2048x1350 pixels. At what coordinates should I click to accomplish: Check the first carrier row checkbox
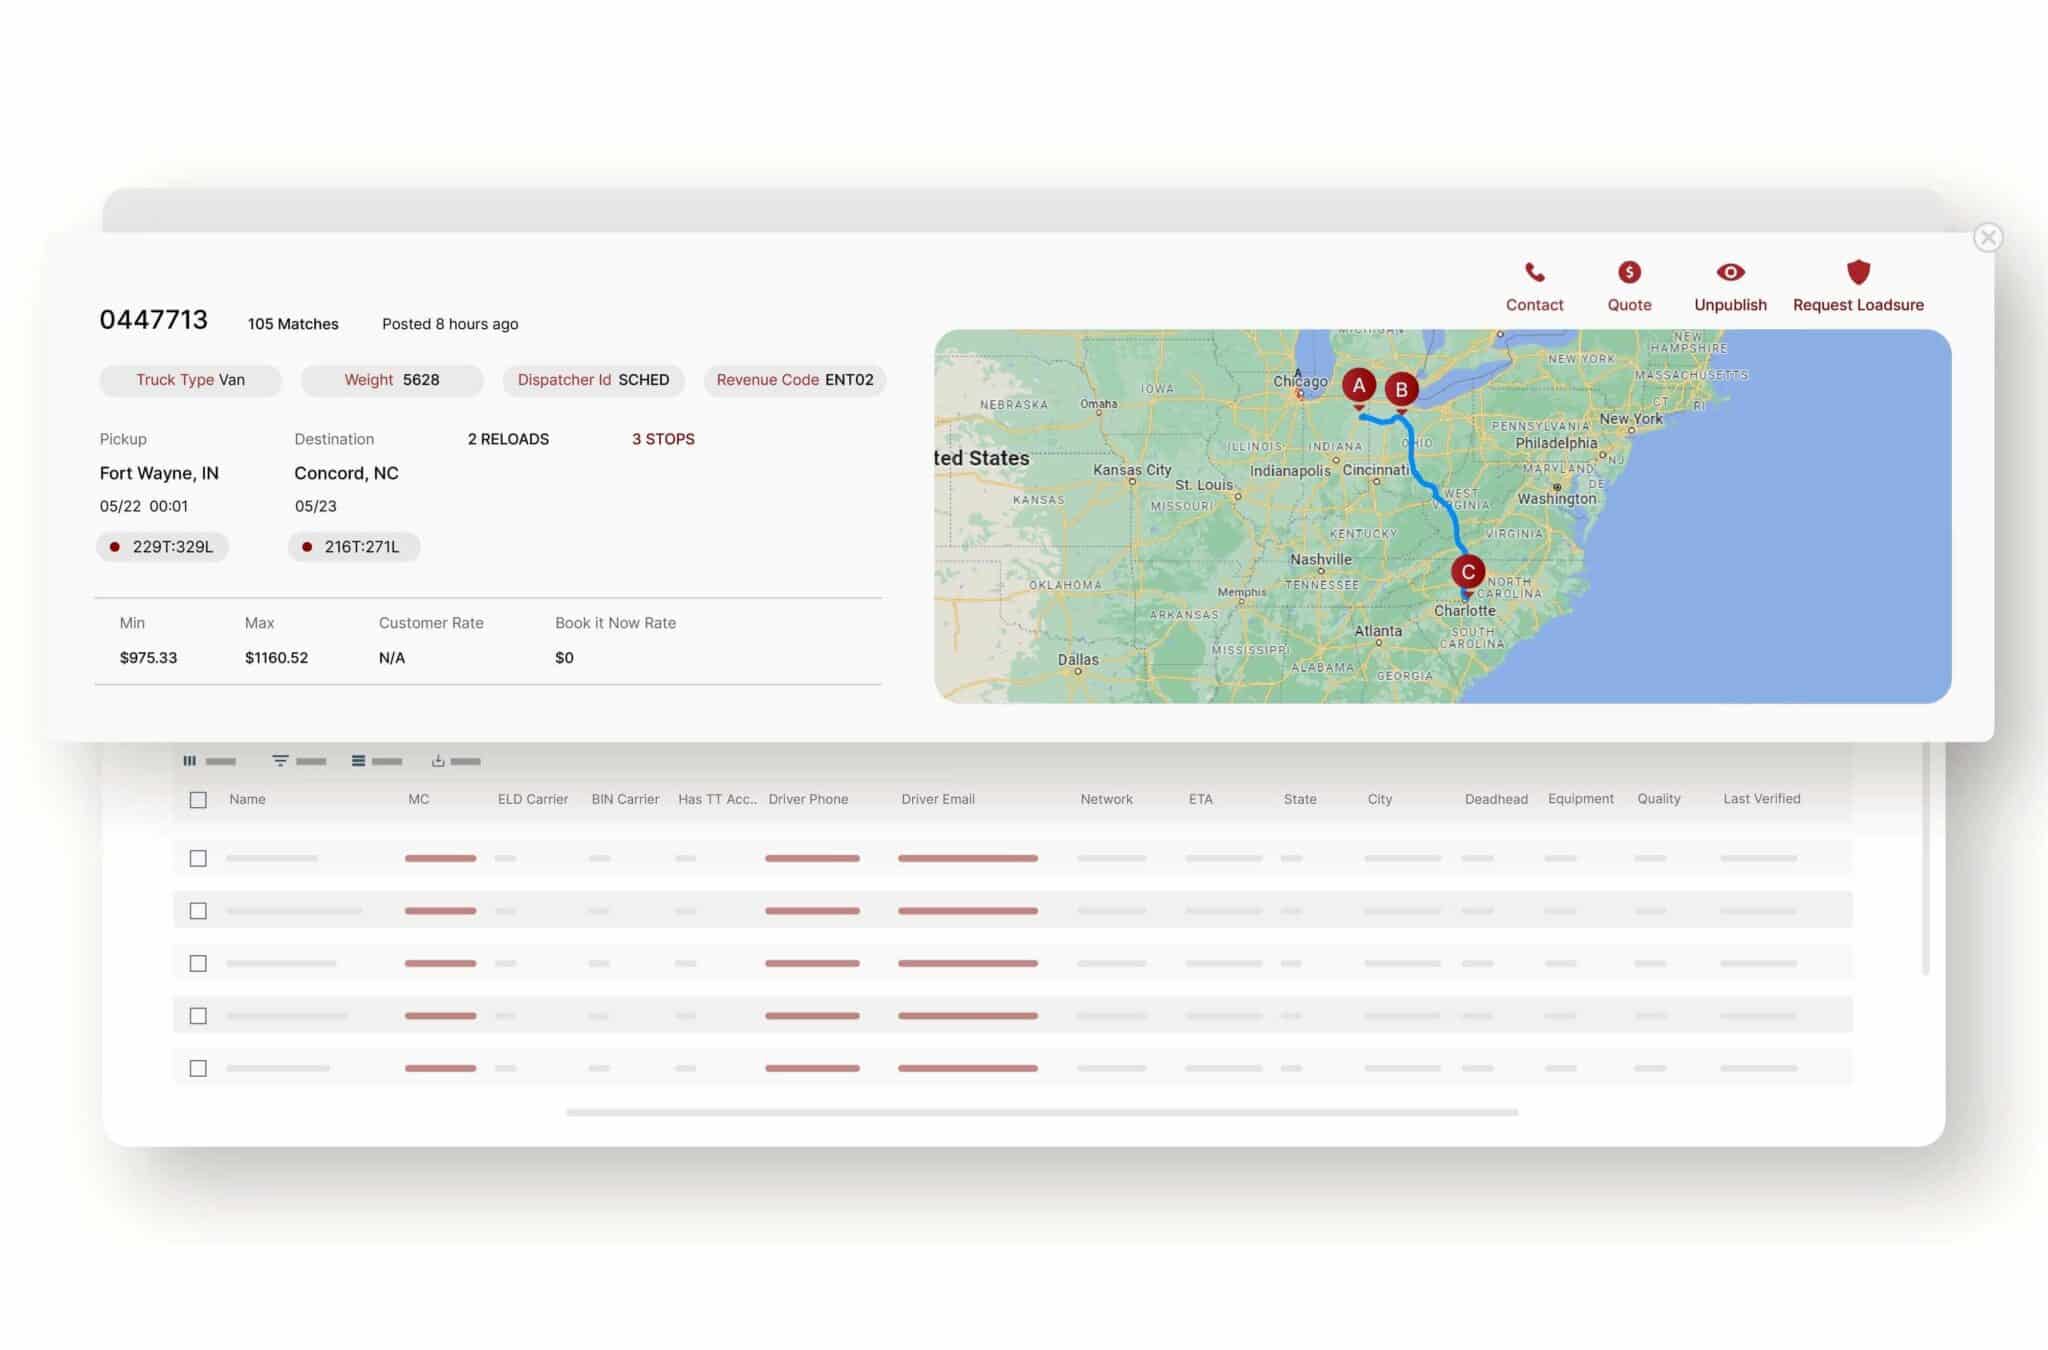(x=197, y=857)
